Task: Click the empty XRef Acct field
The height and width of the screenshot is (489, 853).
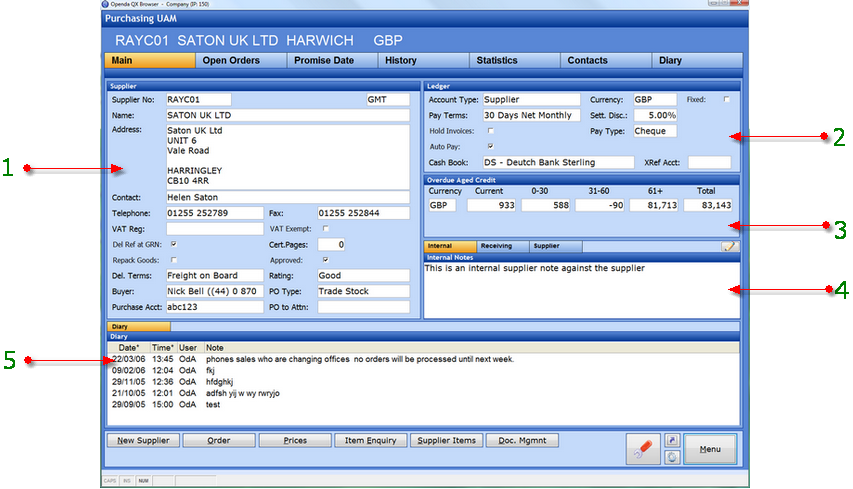Action: point(709,163)
